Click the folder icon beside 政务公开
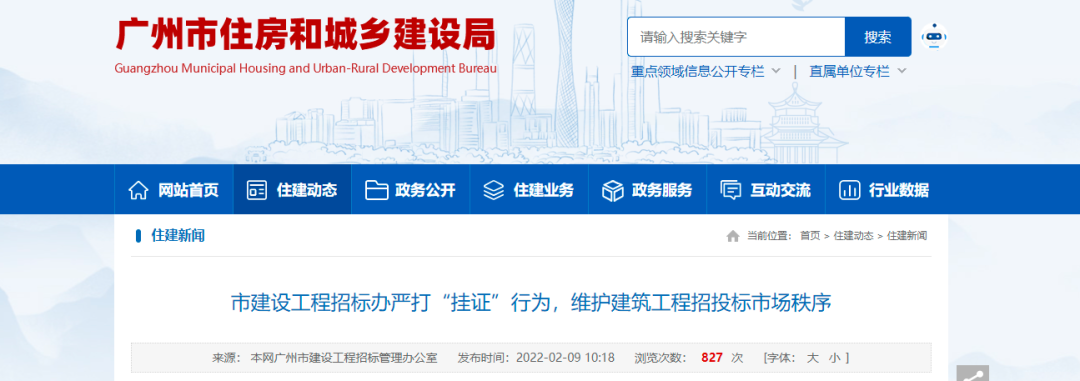Screen dimensions: 1080x381 click(376, 190)
